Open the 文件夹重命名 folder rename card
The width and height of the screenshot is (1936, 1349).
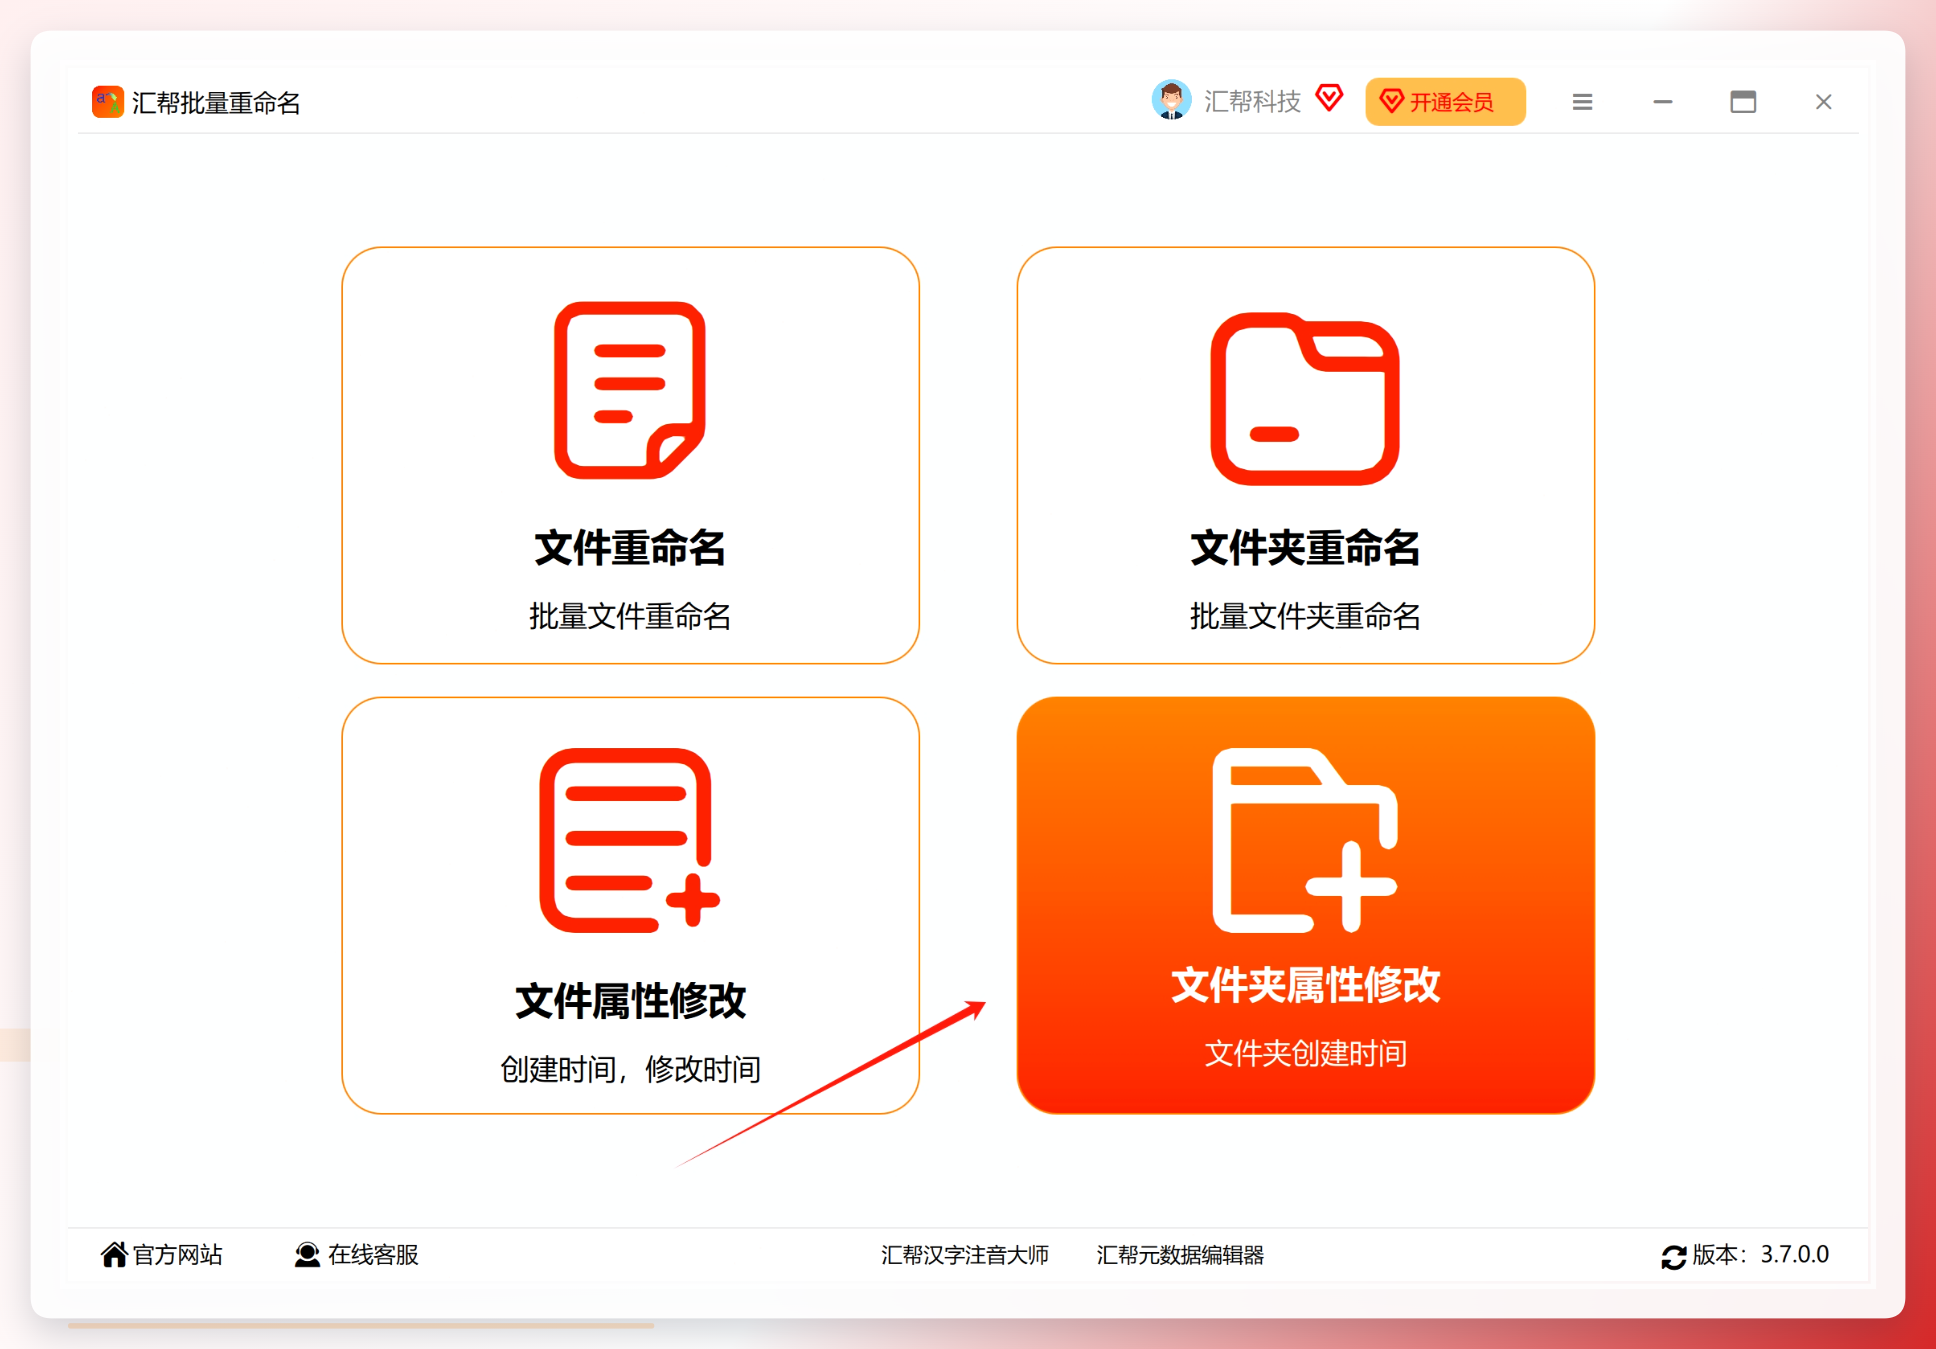pyautogui.click(x=1305, y=455)
